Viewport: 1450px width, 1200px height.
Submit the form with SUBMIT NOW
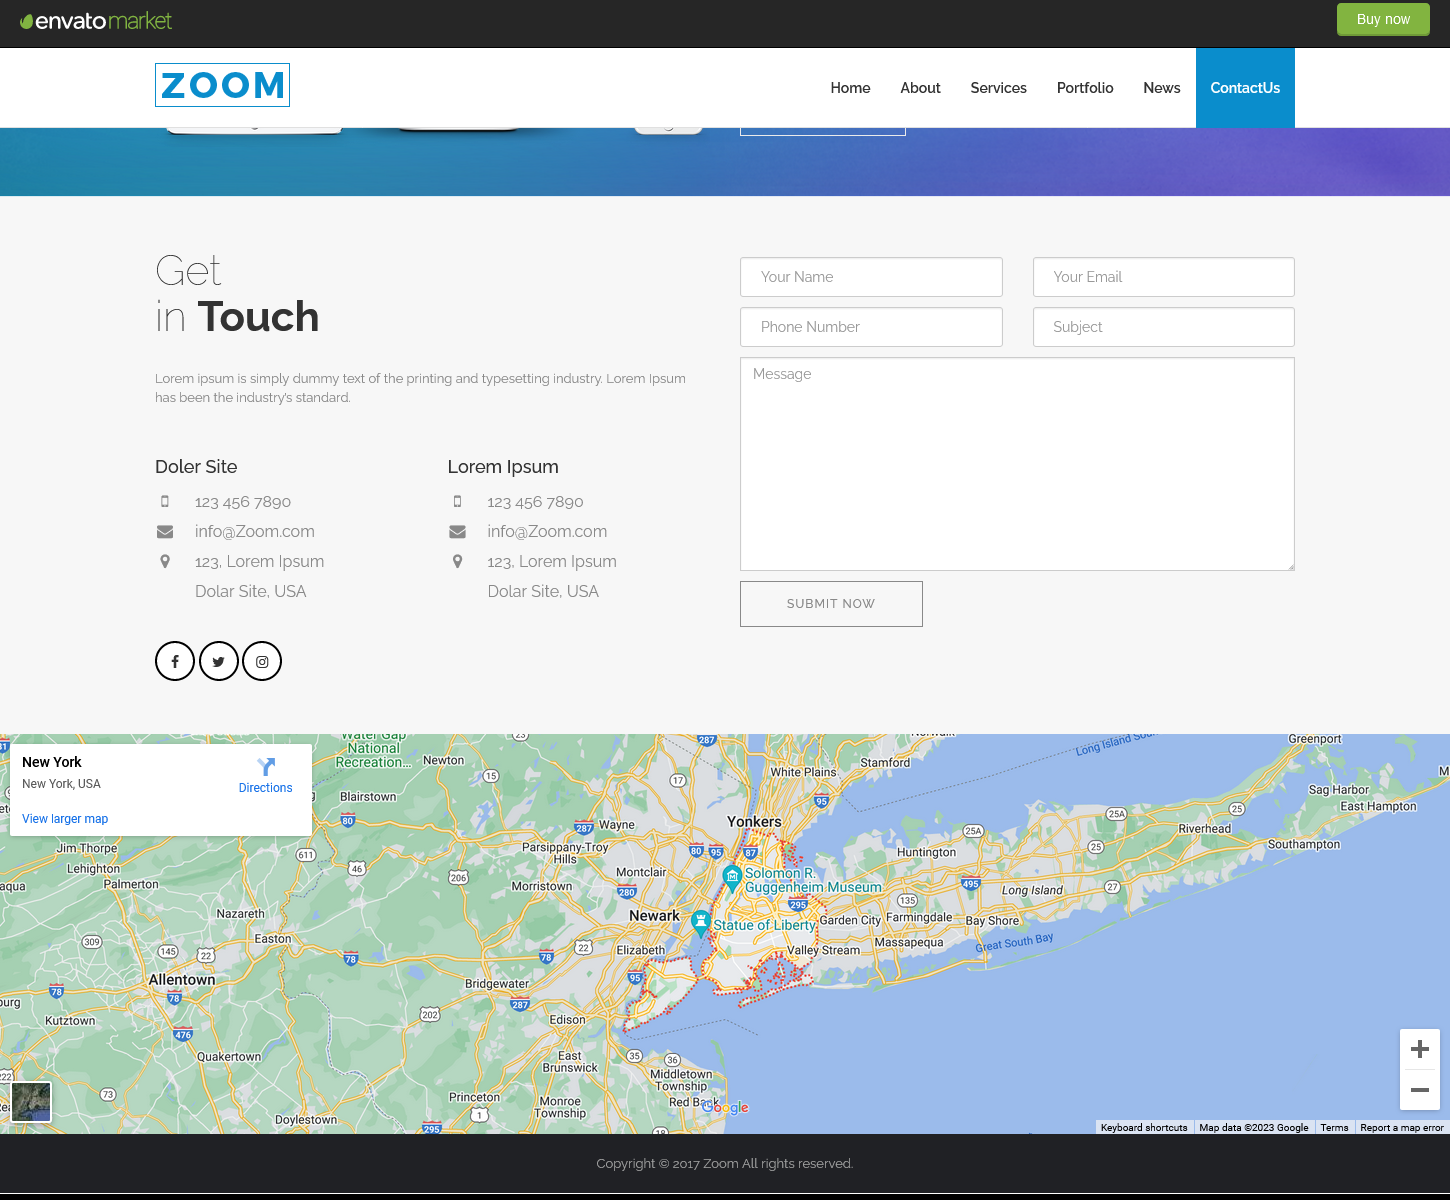click(x=831, y=604)
